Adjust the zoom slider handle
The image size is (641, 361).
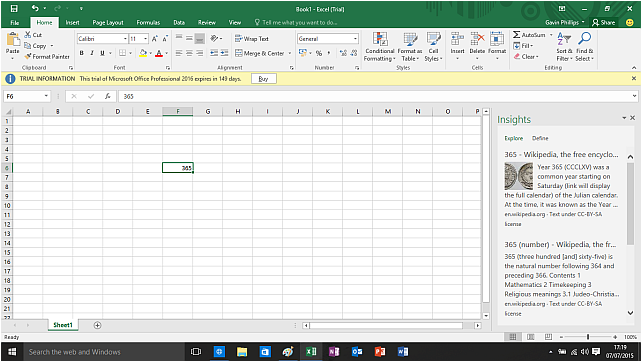point(588,337)
